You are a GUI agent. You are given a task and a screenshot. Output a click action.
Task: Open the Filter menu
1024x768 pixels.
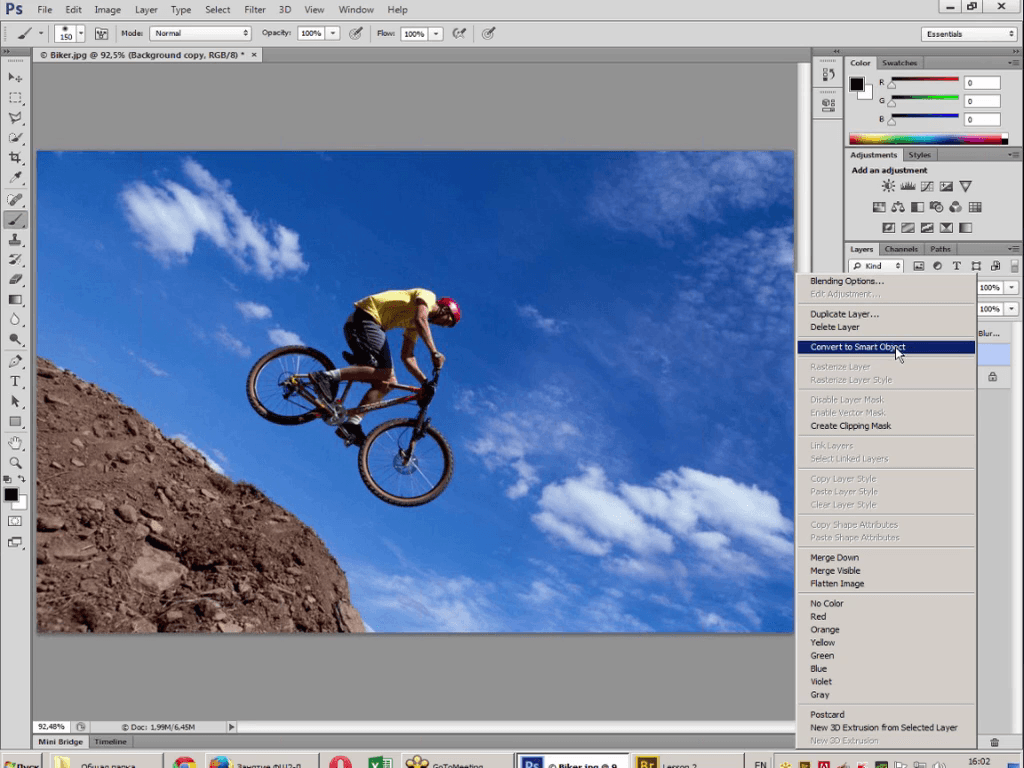(x=255, y=10)
